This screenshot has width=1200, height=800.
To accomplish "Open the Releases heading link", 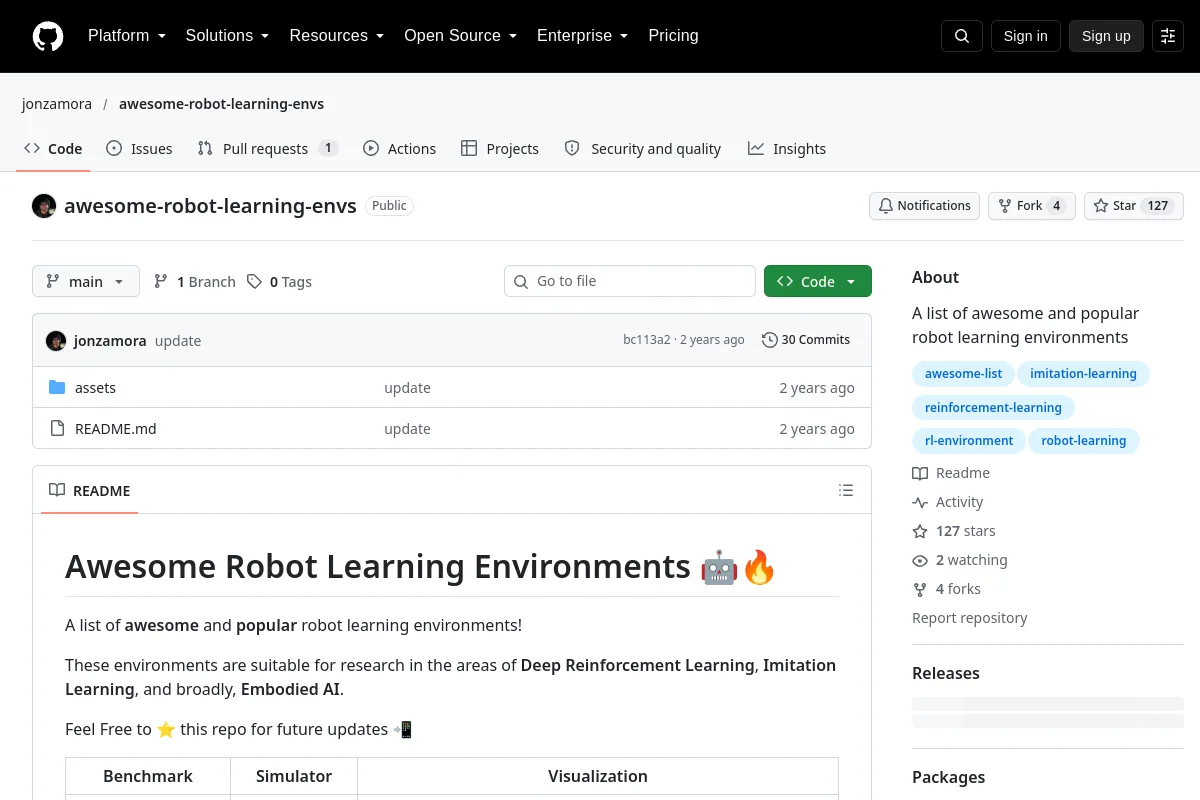I will click(x=946, y=673).
